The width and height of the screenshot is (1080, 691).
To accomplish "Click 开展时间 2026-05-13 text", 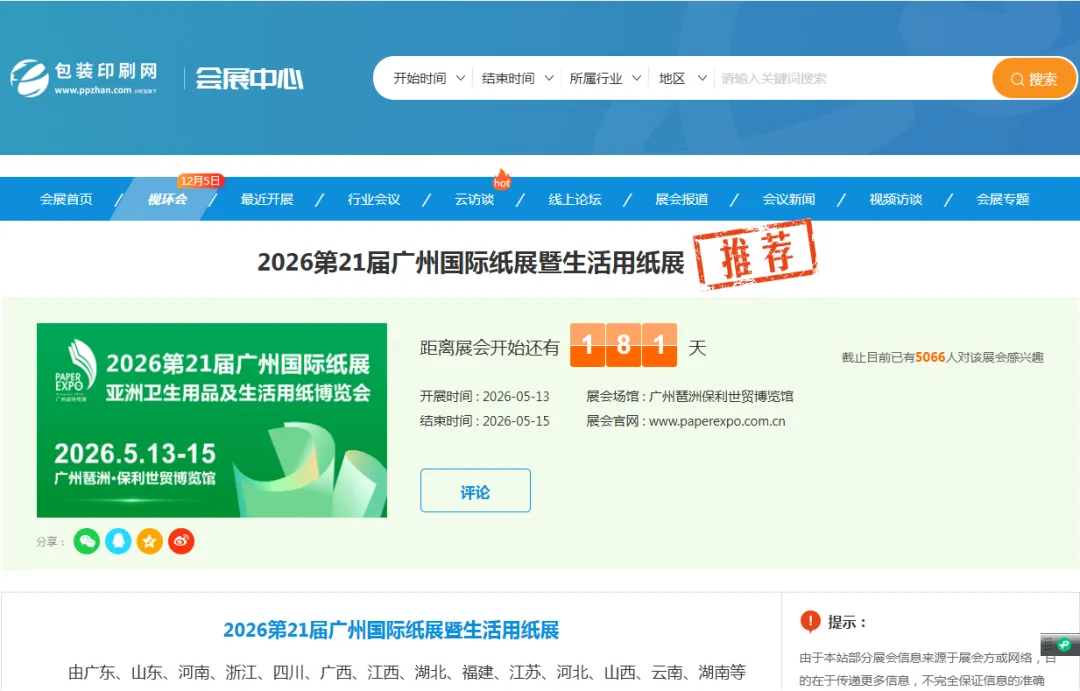I will click(485, 396).
